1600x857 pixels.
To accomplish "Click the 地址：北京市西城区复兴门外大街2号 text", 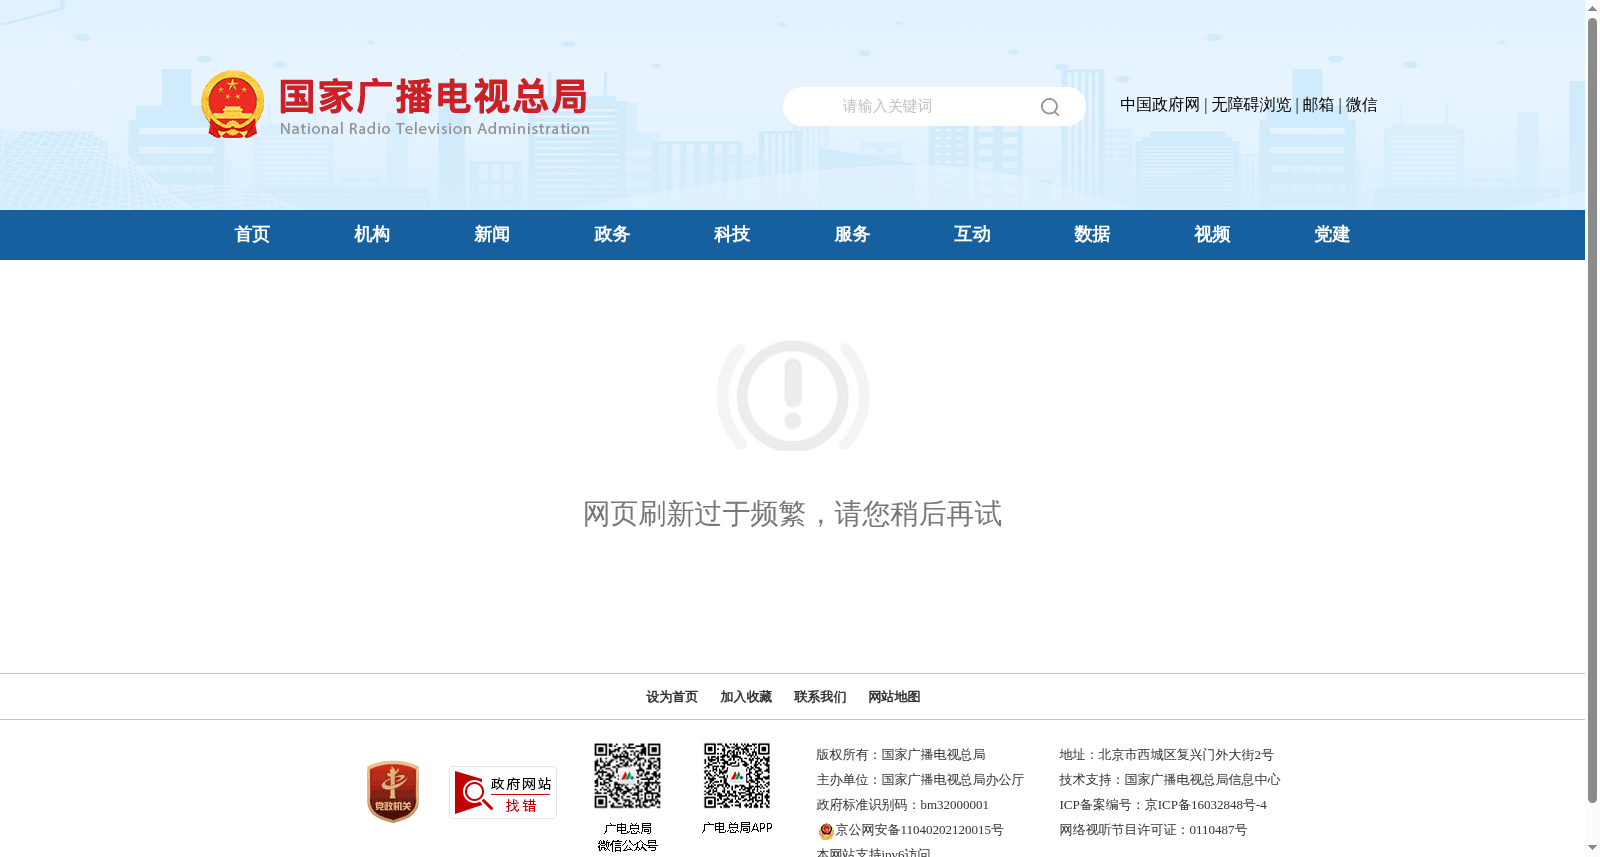I will coord(1166,755).
